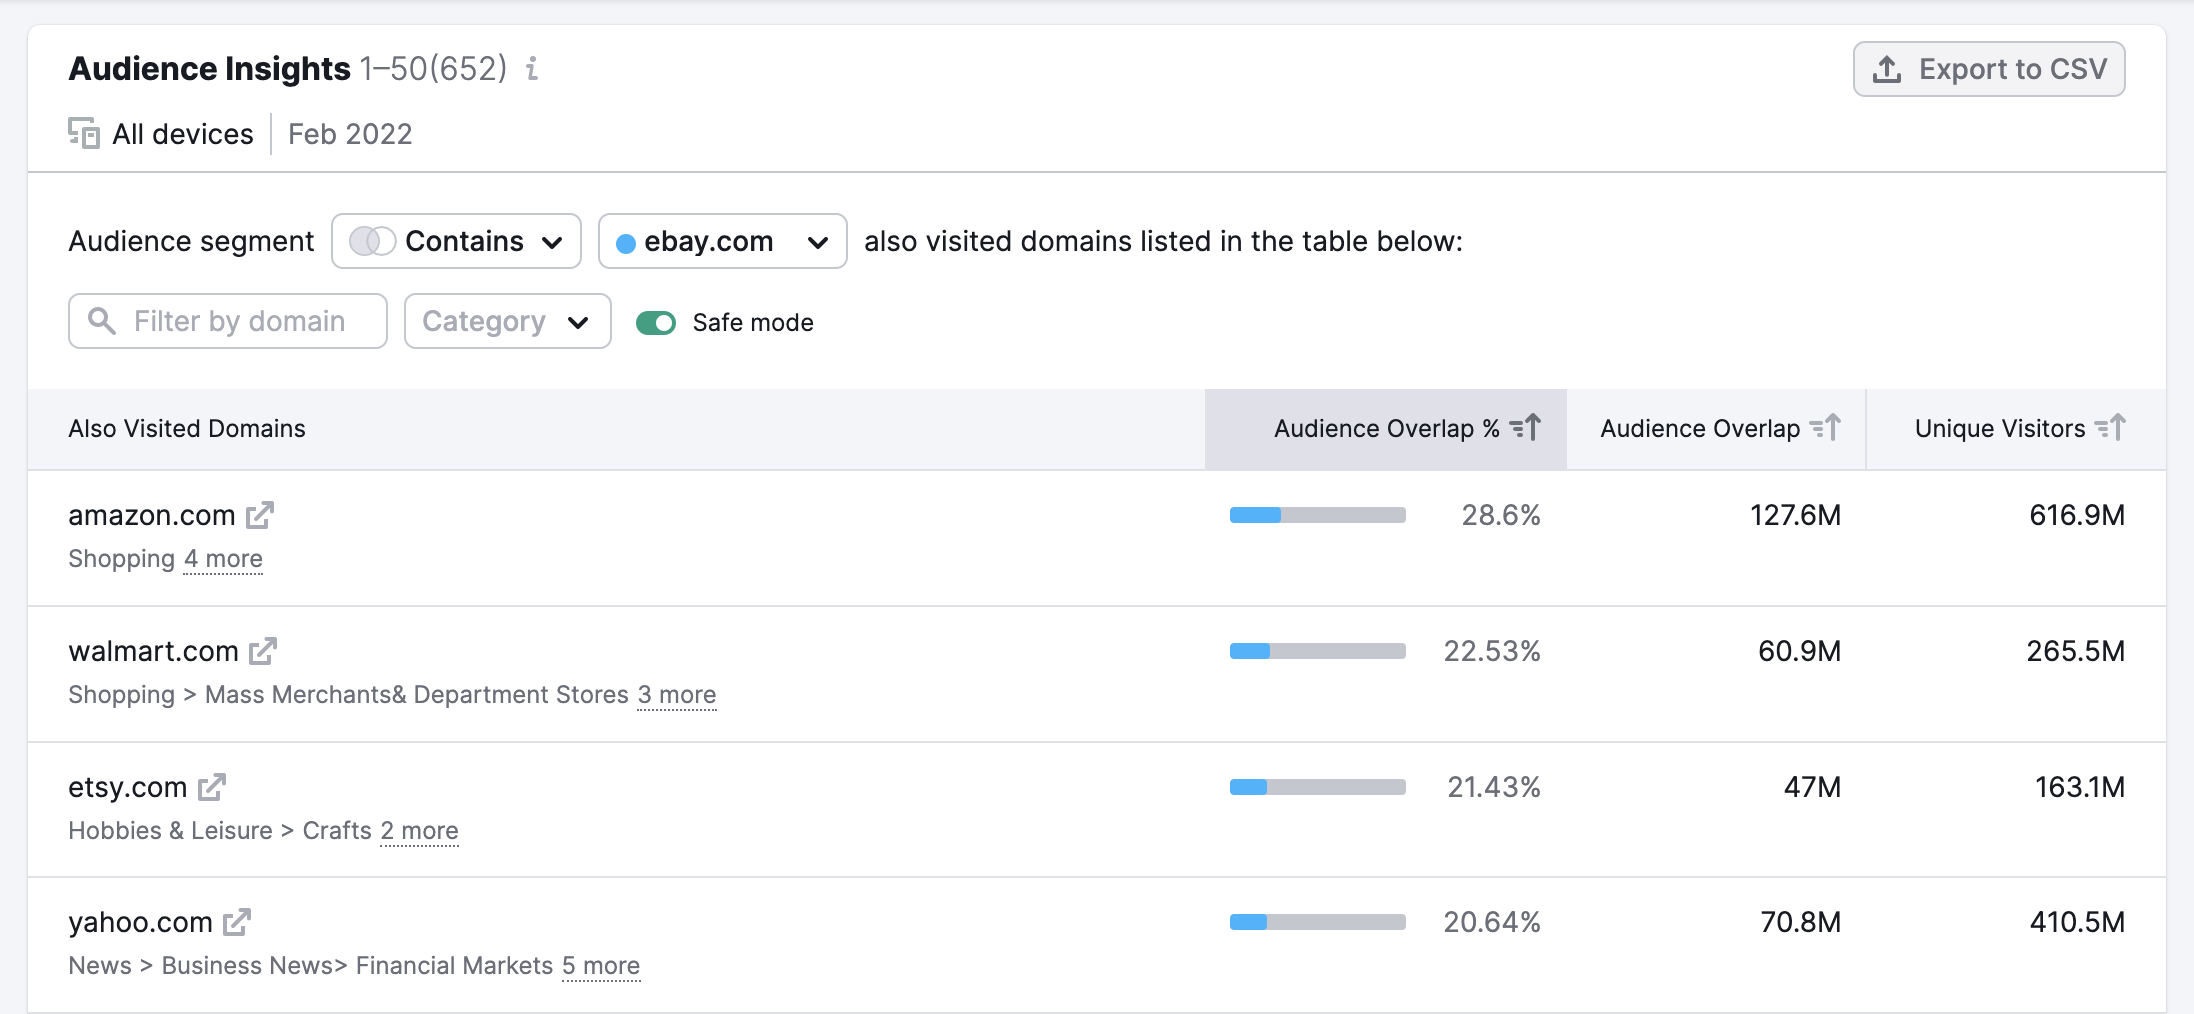Click the 28.6% overlap value

pos(1501,515)
